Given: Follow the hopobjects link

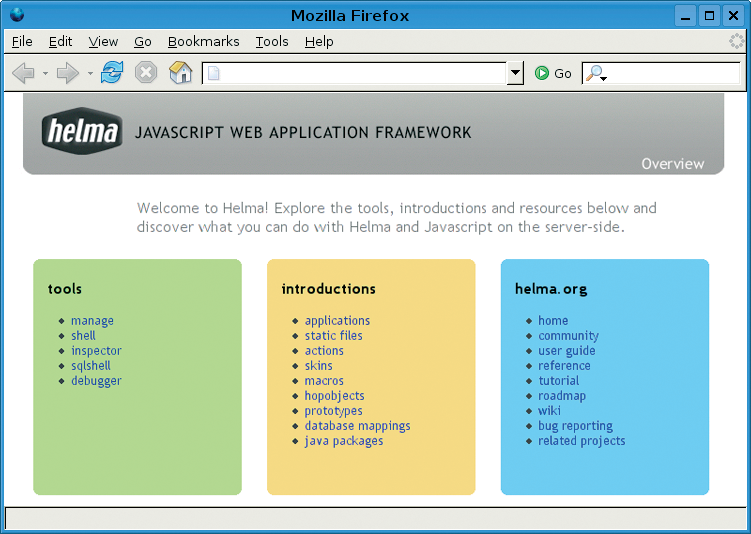Looking at the screenshot, I should point(334,396).
